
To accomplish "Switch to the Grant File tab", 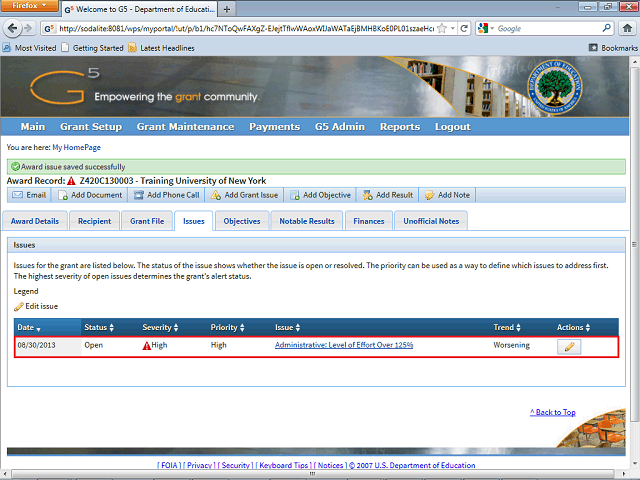I will [147, 221].
